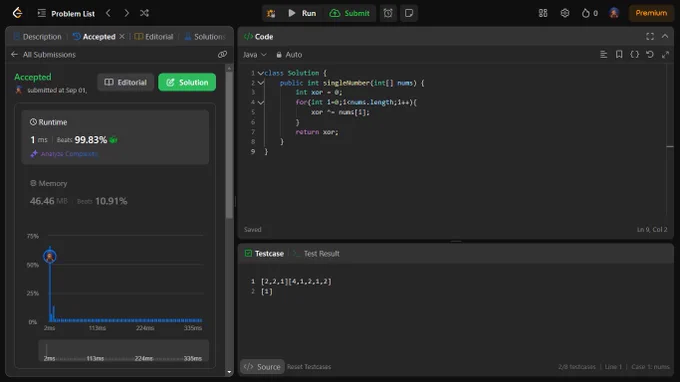Open the Java language dropdown
This screenshot has width=680, height=382.
[255, 55]
